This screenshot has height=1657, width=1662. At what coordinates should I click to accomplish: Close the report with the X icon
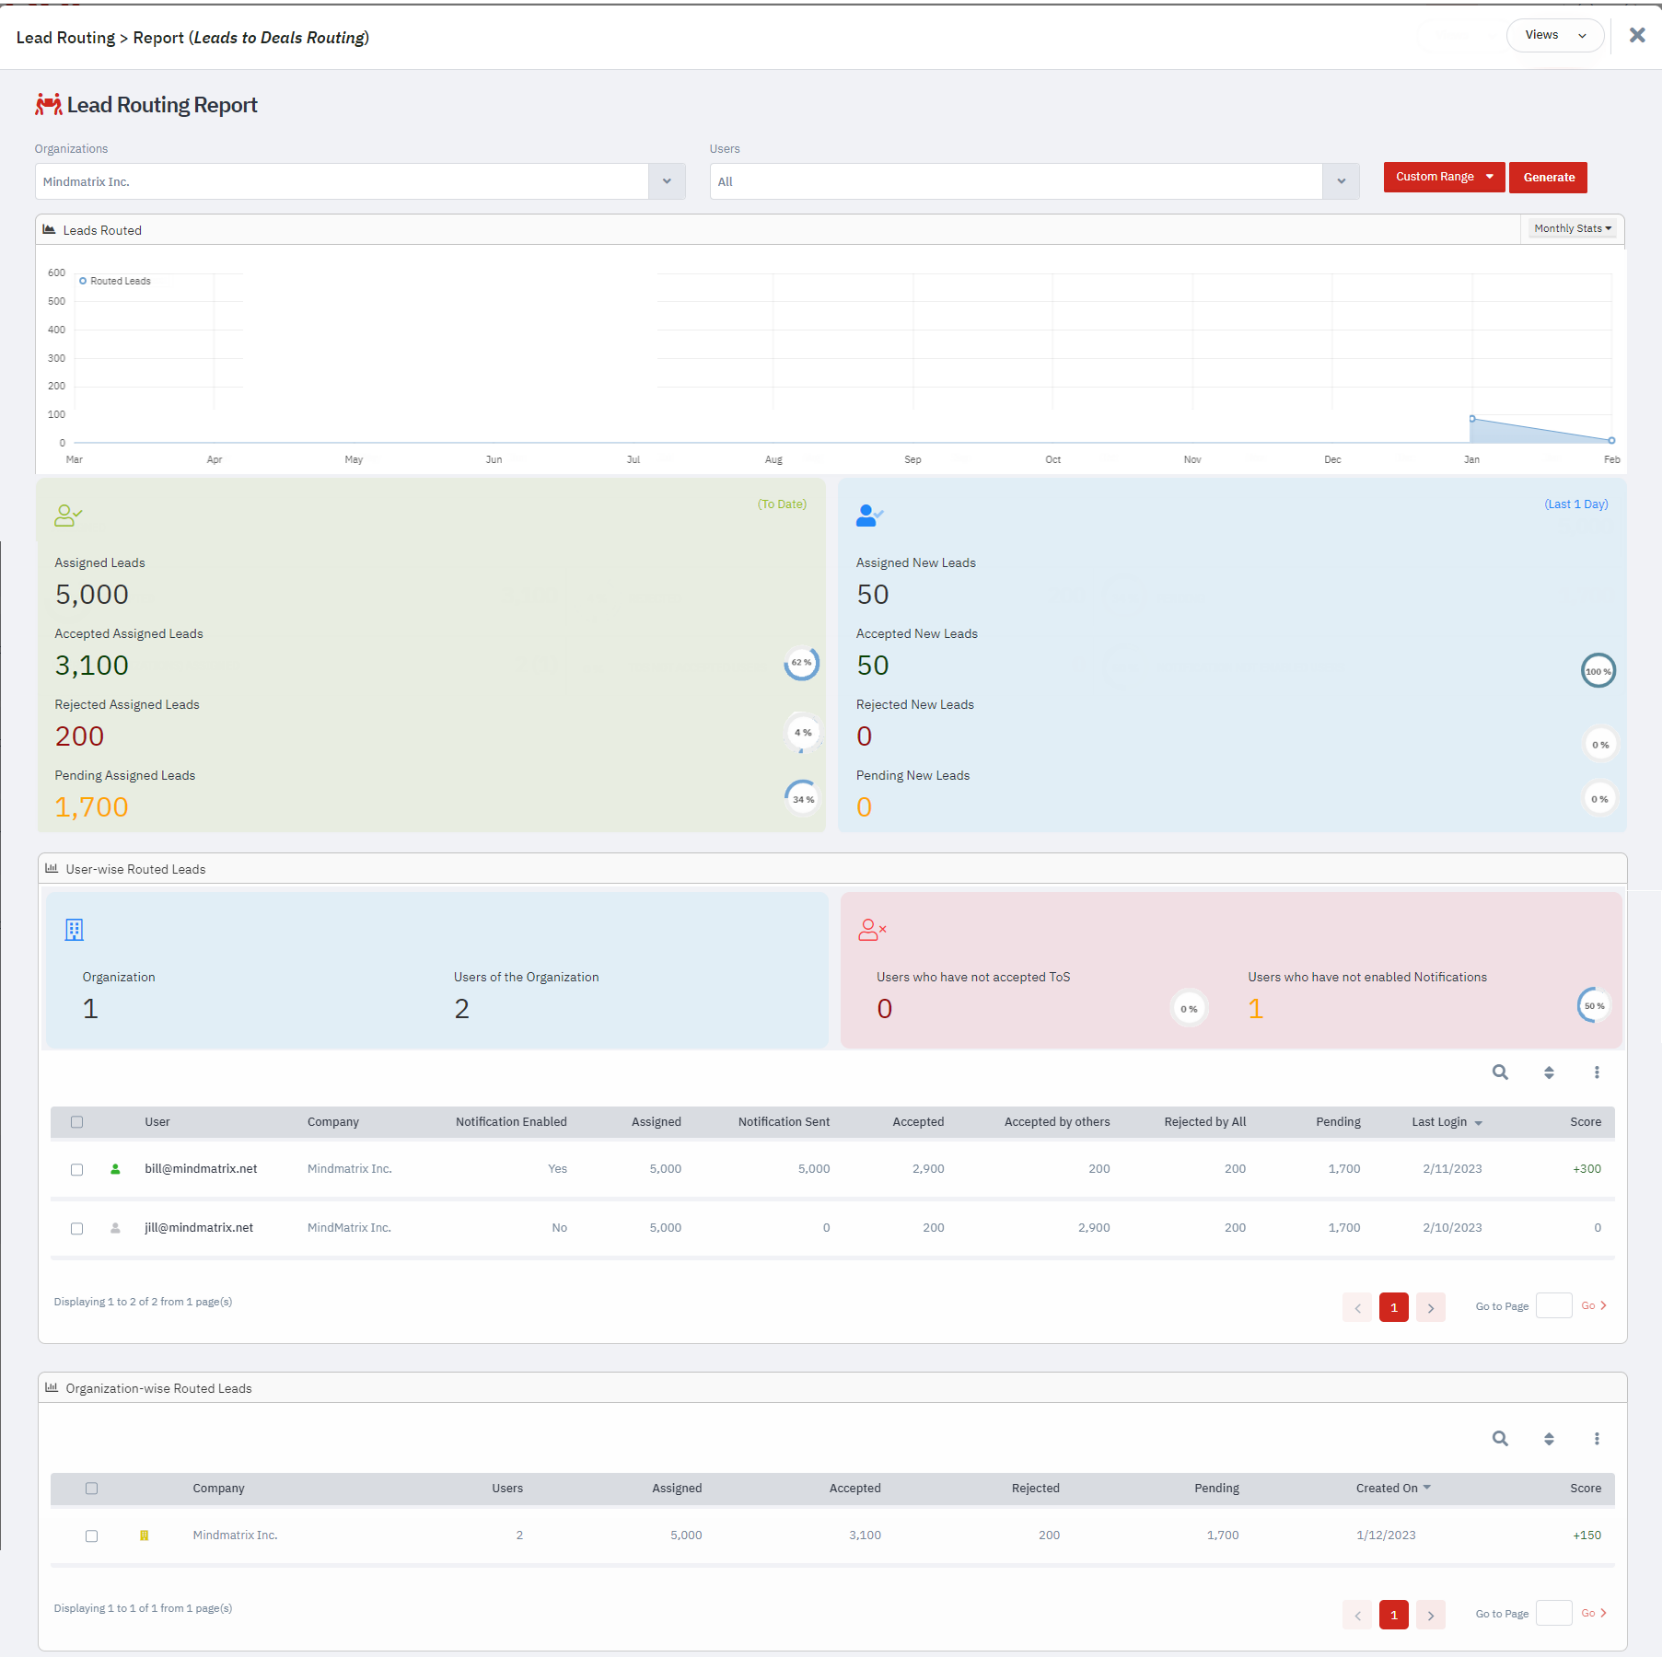click(1637, 35)
